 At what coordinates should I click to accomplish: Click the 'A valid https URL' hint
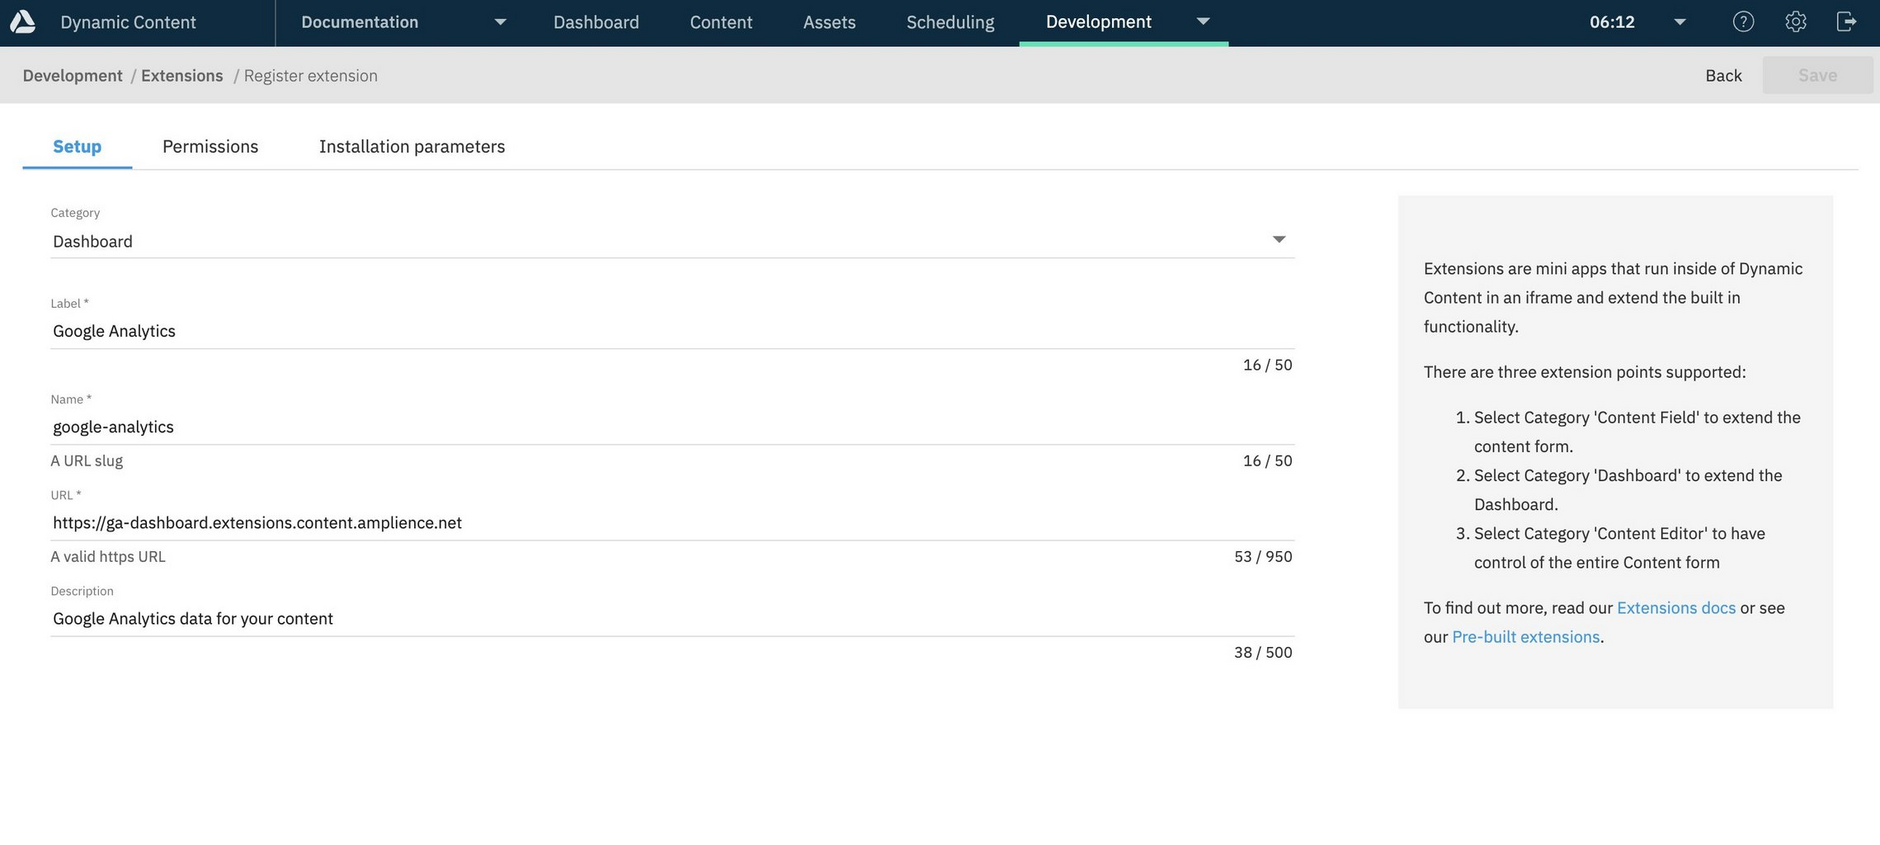108,556
